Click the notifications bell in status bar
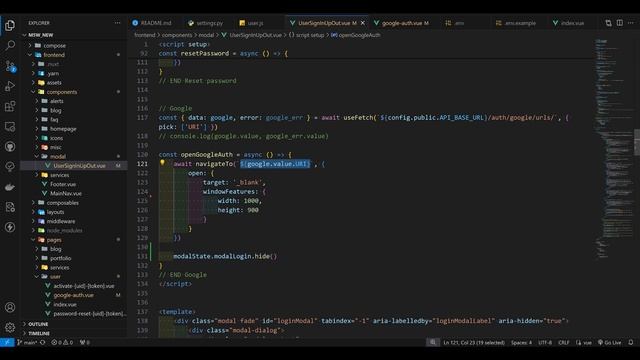Image resolution: width=640 pixels, height=360 pixels. [x=631, y=342]
